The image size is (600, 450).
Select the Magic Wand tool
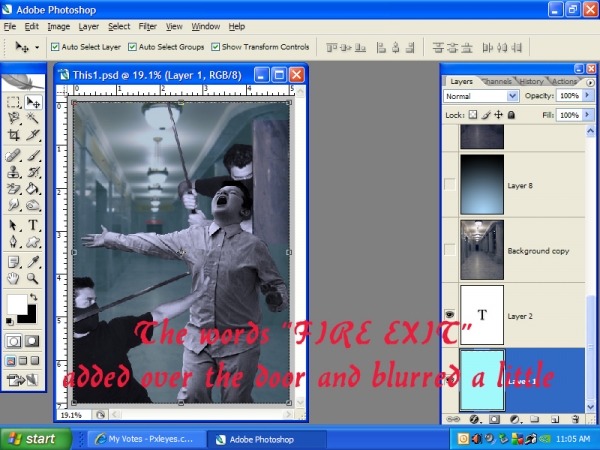(x=33, y=118)
